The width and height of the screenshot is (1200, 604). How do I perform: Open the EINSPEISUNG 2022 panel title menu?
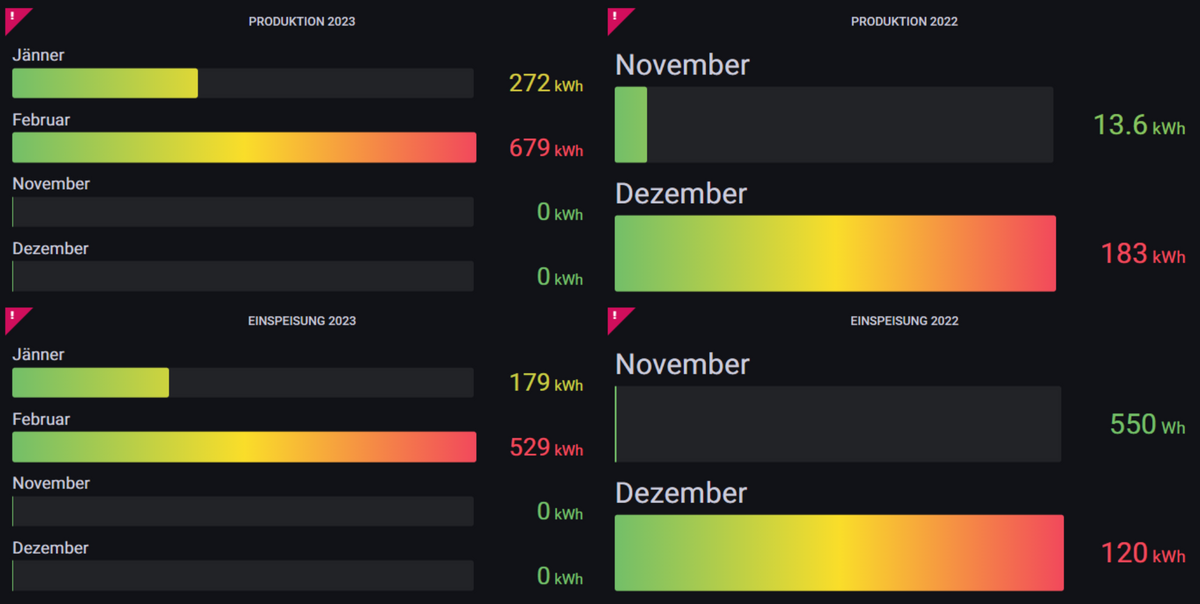pyautogui.click(x=904, y=321)
